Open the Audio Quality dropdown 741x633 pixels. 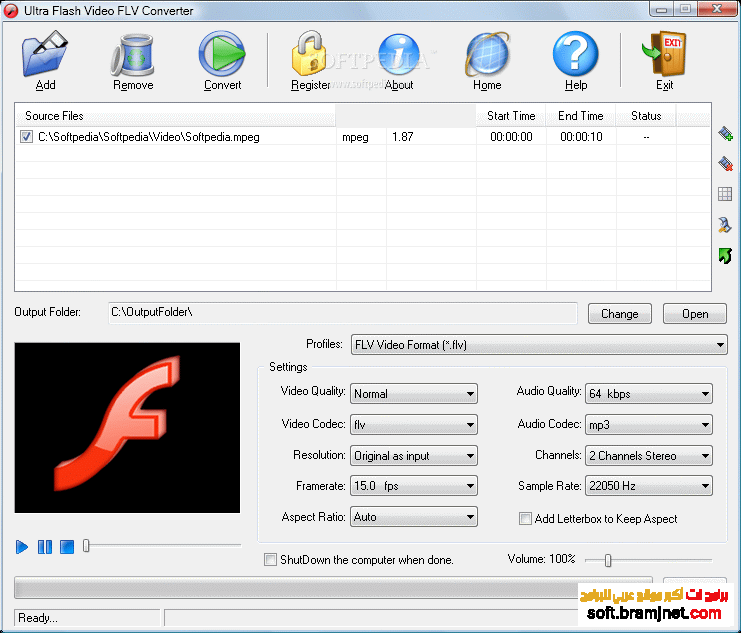[x=649, y=393]
